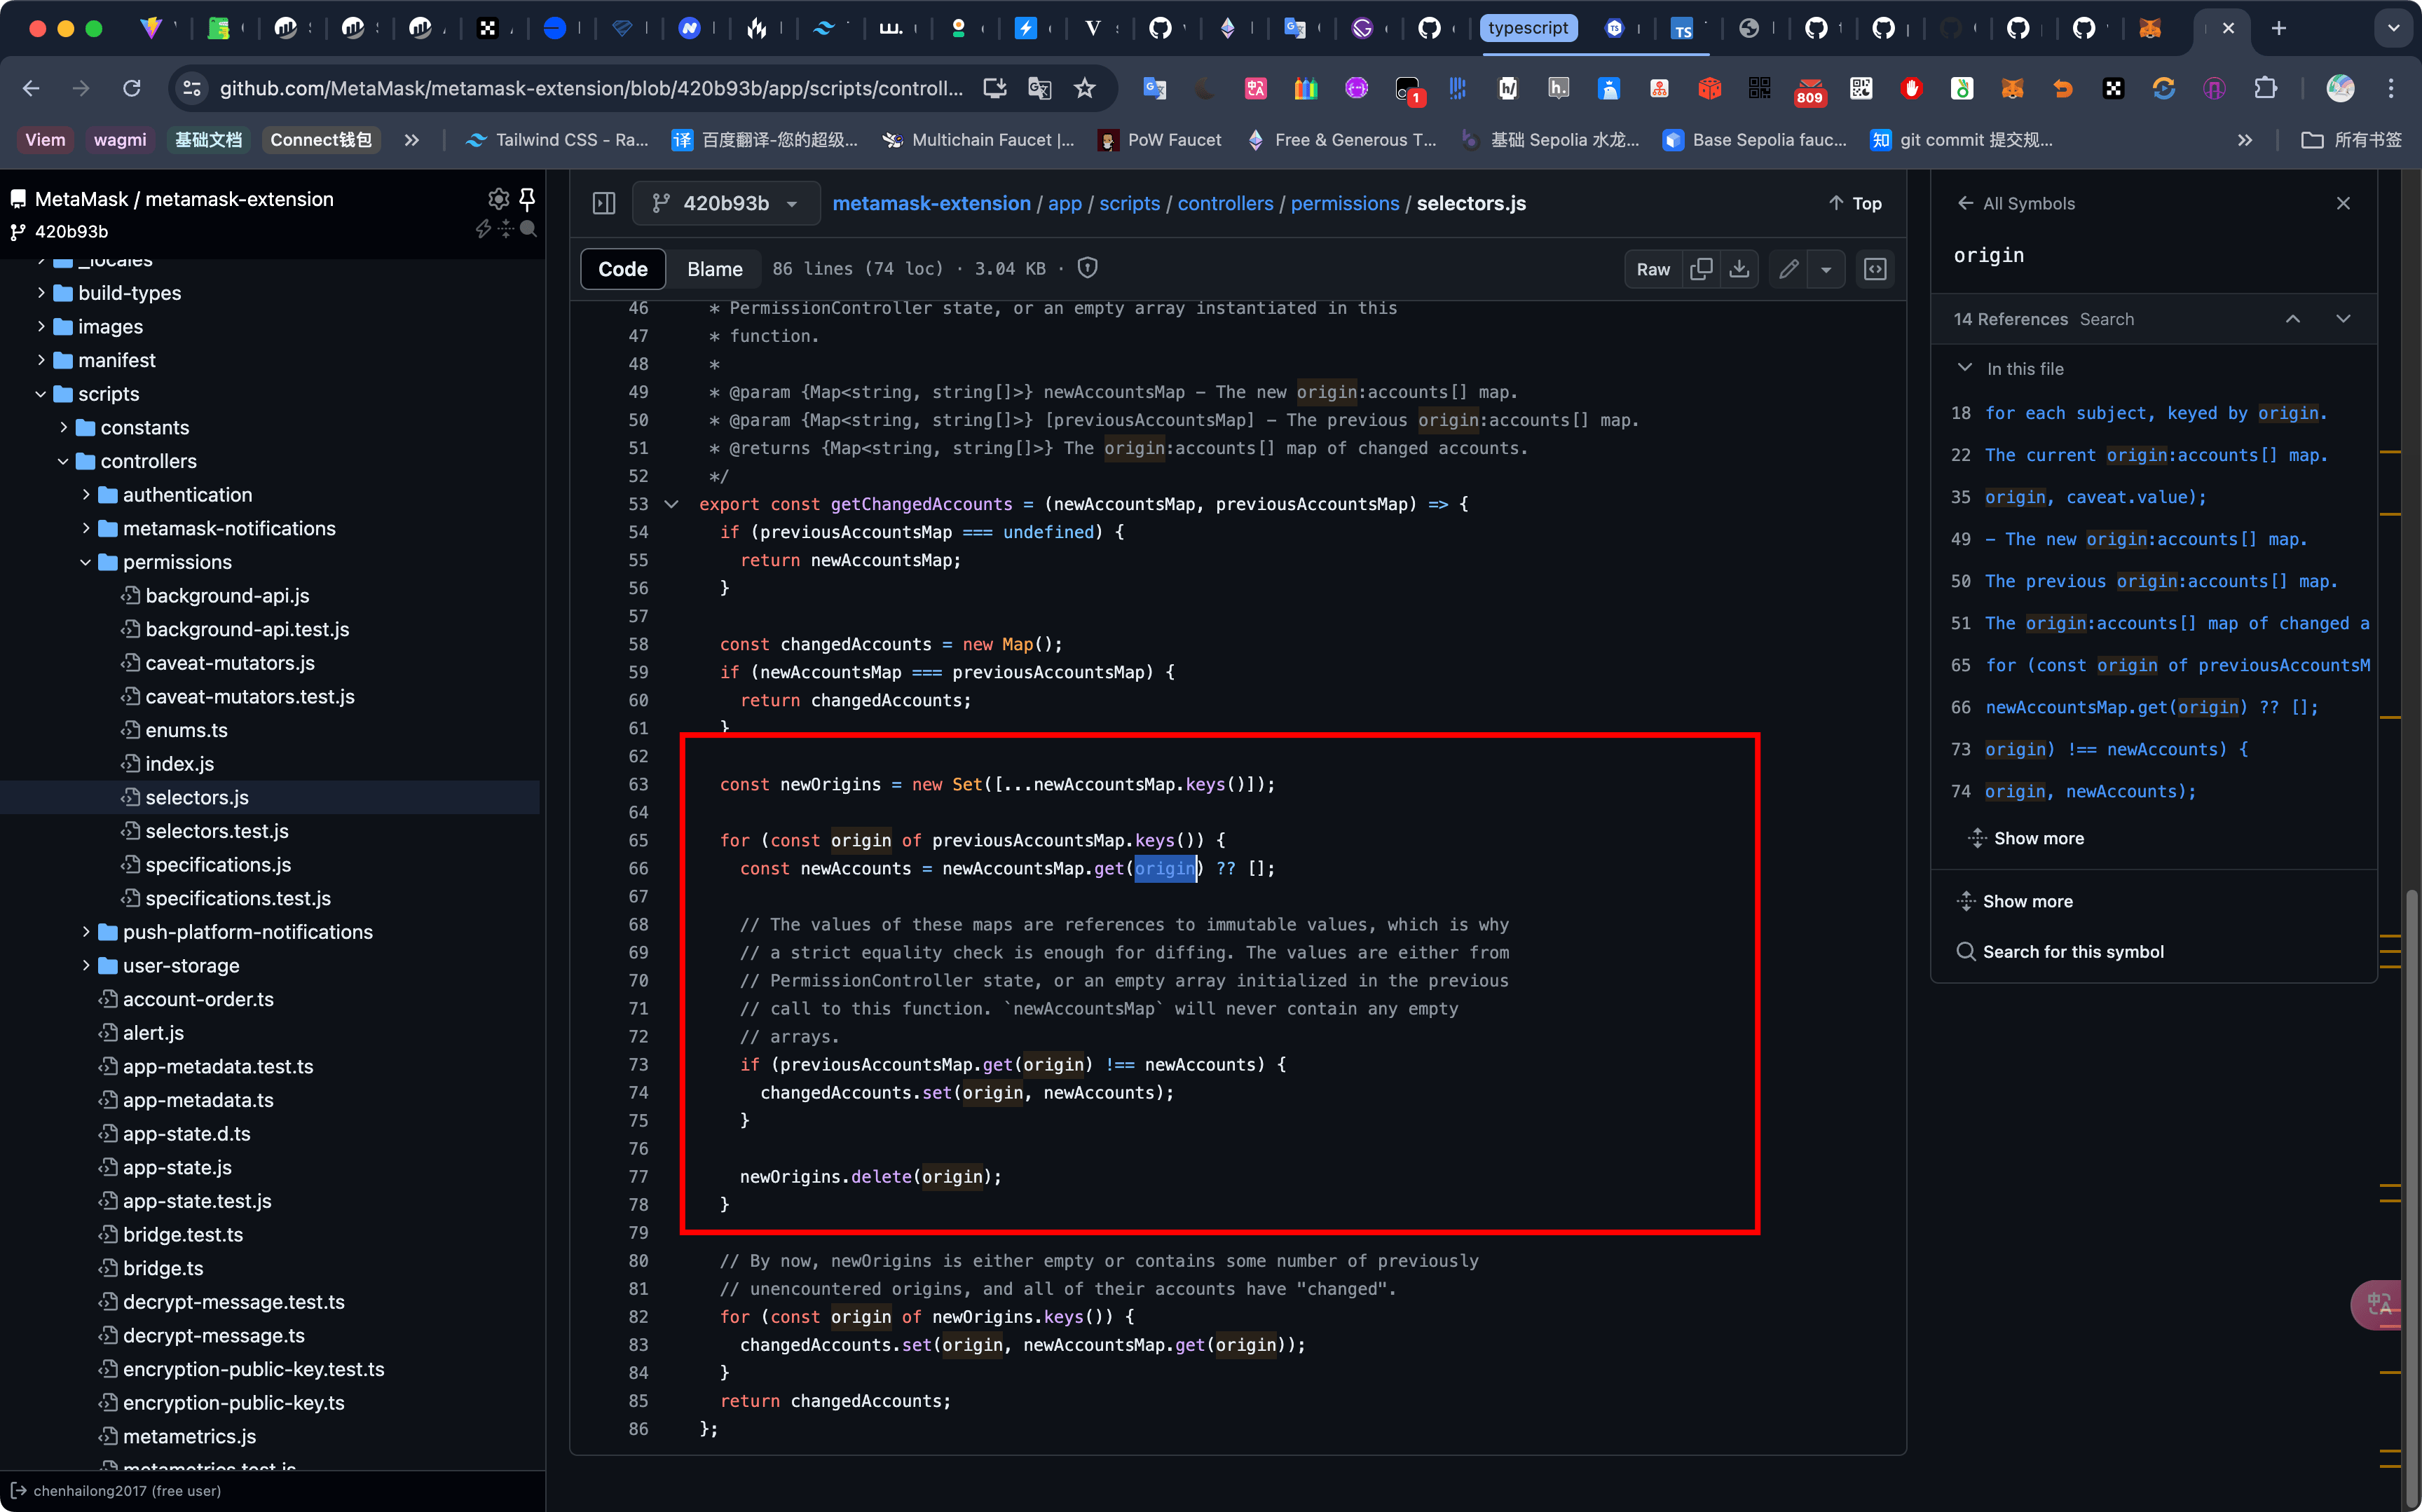This screenshot has height=1512, width=2422.
Task: Open install app icon in address bar
Action: (x=995, y=88)
